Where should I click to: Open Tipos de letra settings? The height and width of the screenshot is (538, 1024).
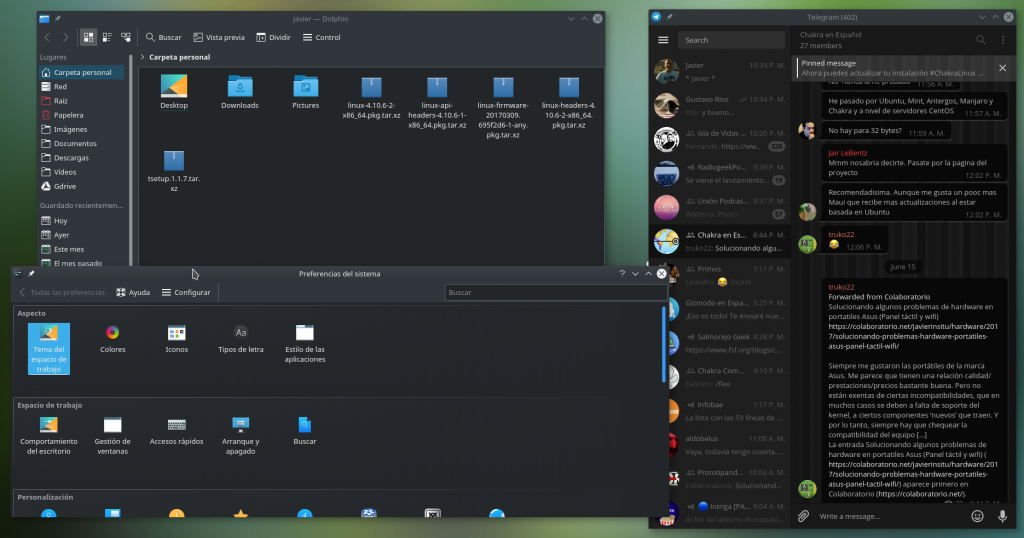click(241, 340)
